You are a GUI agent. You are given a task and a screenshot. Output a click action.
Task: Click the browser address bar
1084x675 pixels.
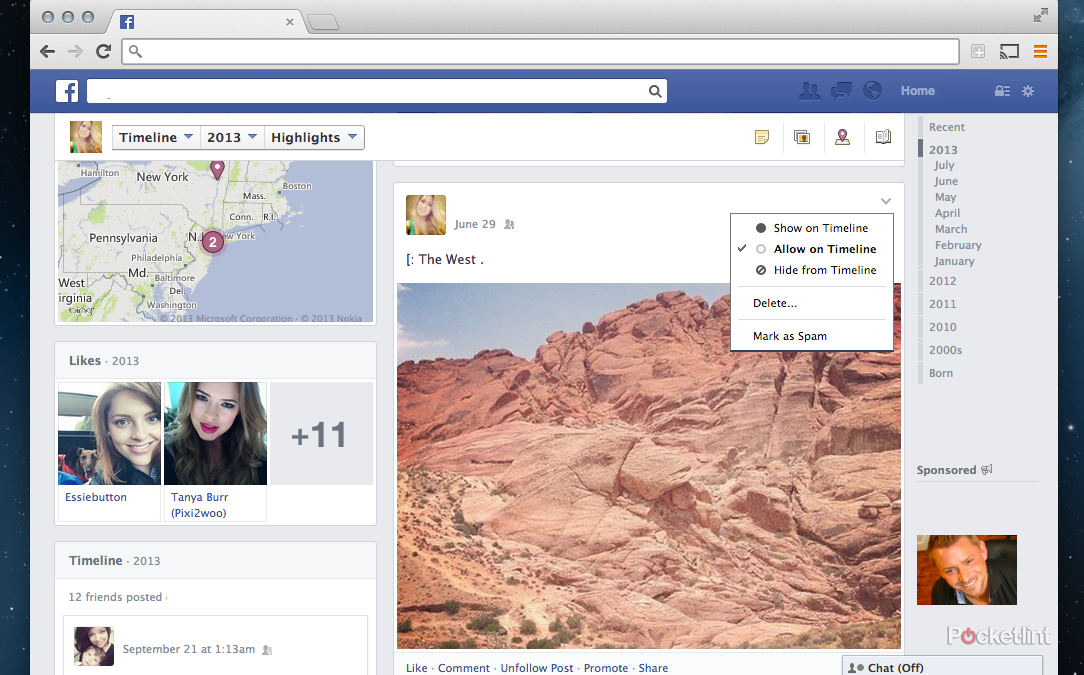[x=541, y=51]
